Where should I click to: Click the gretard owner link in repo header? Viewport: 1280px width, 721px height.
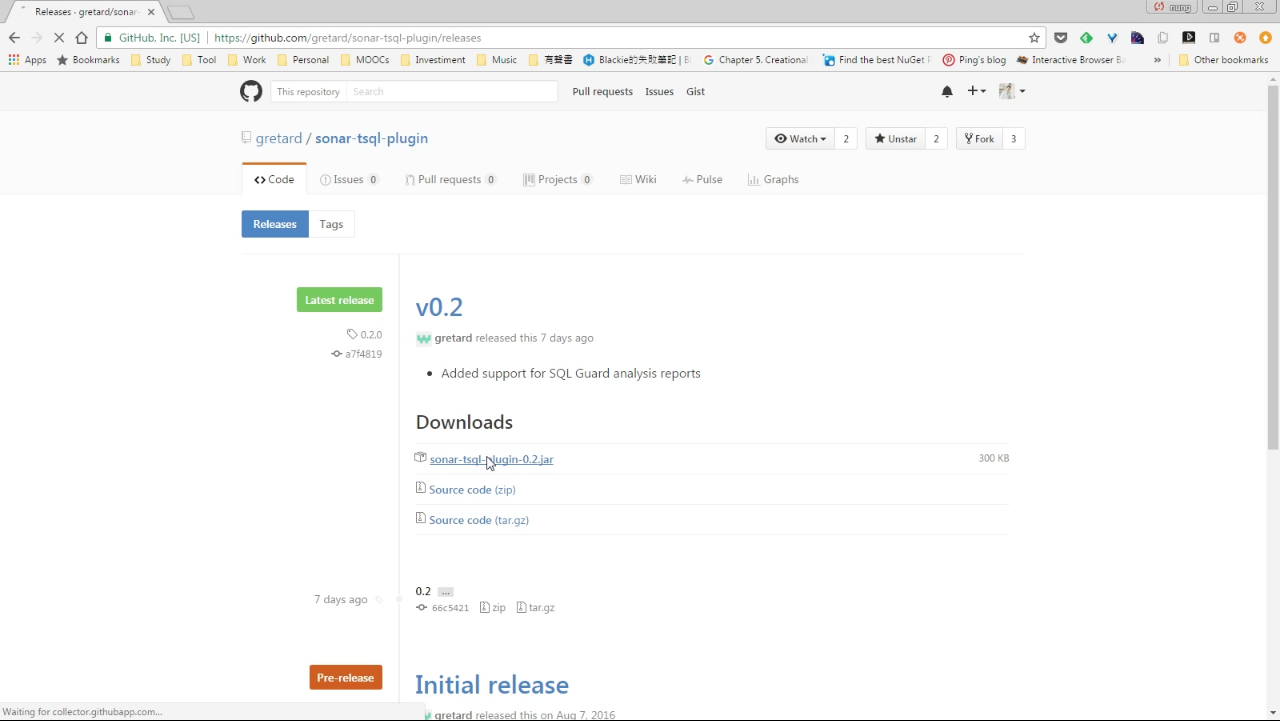(279, 139)
